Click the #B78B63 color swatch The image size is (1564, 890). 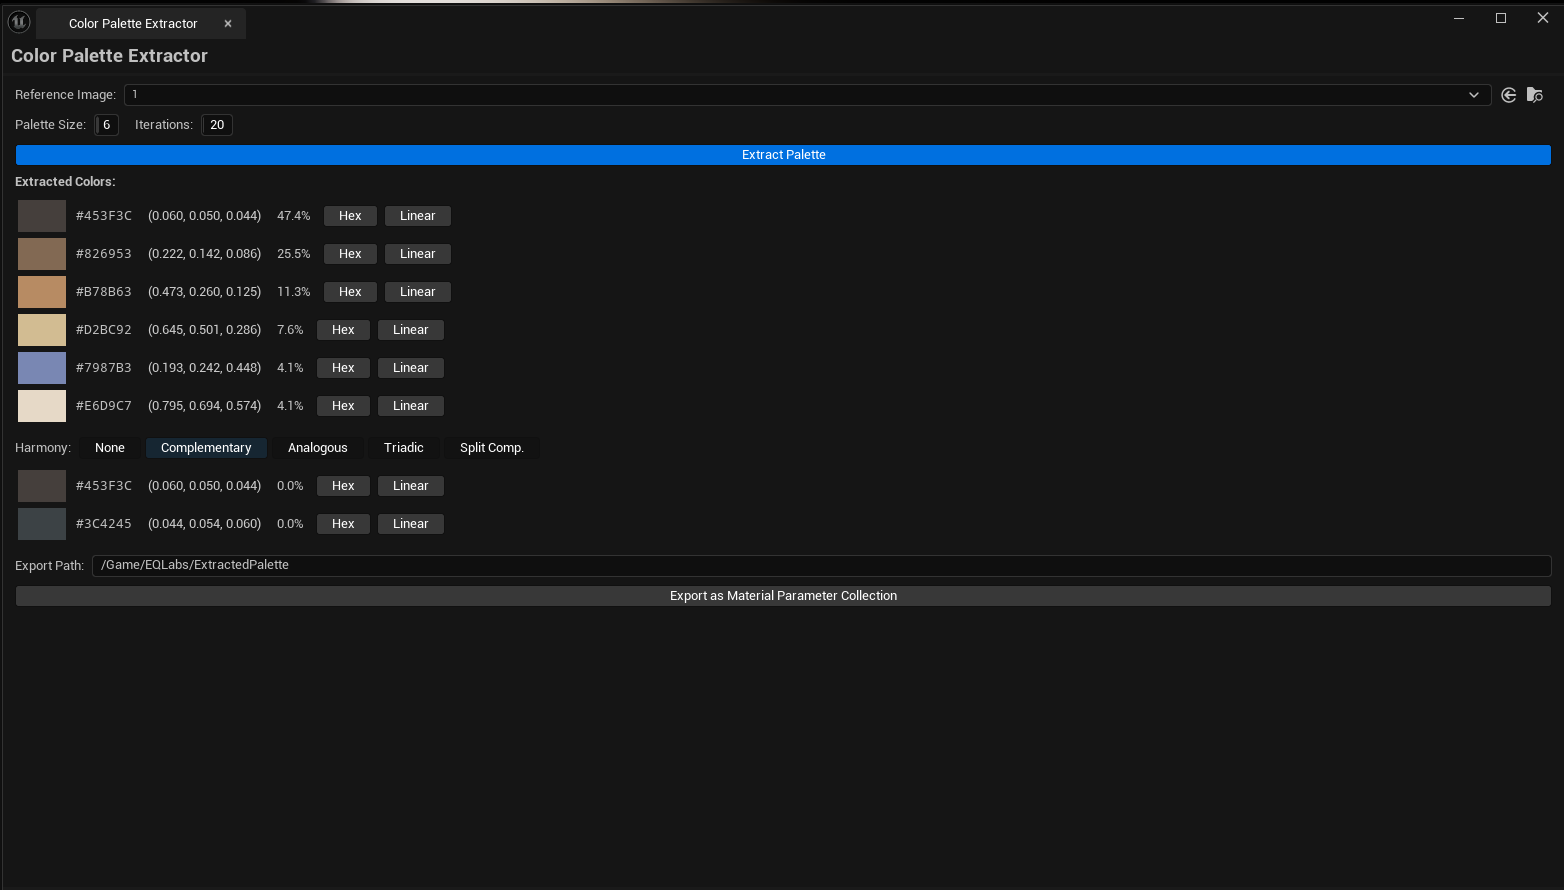42,292
